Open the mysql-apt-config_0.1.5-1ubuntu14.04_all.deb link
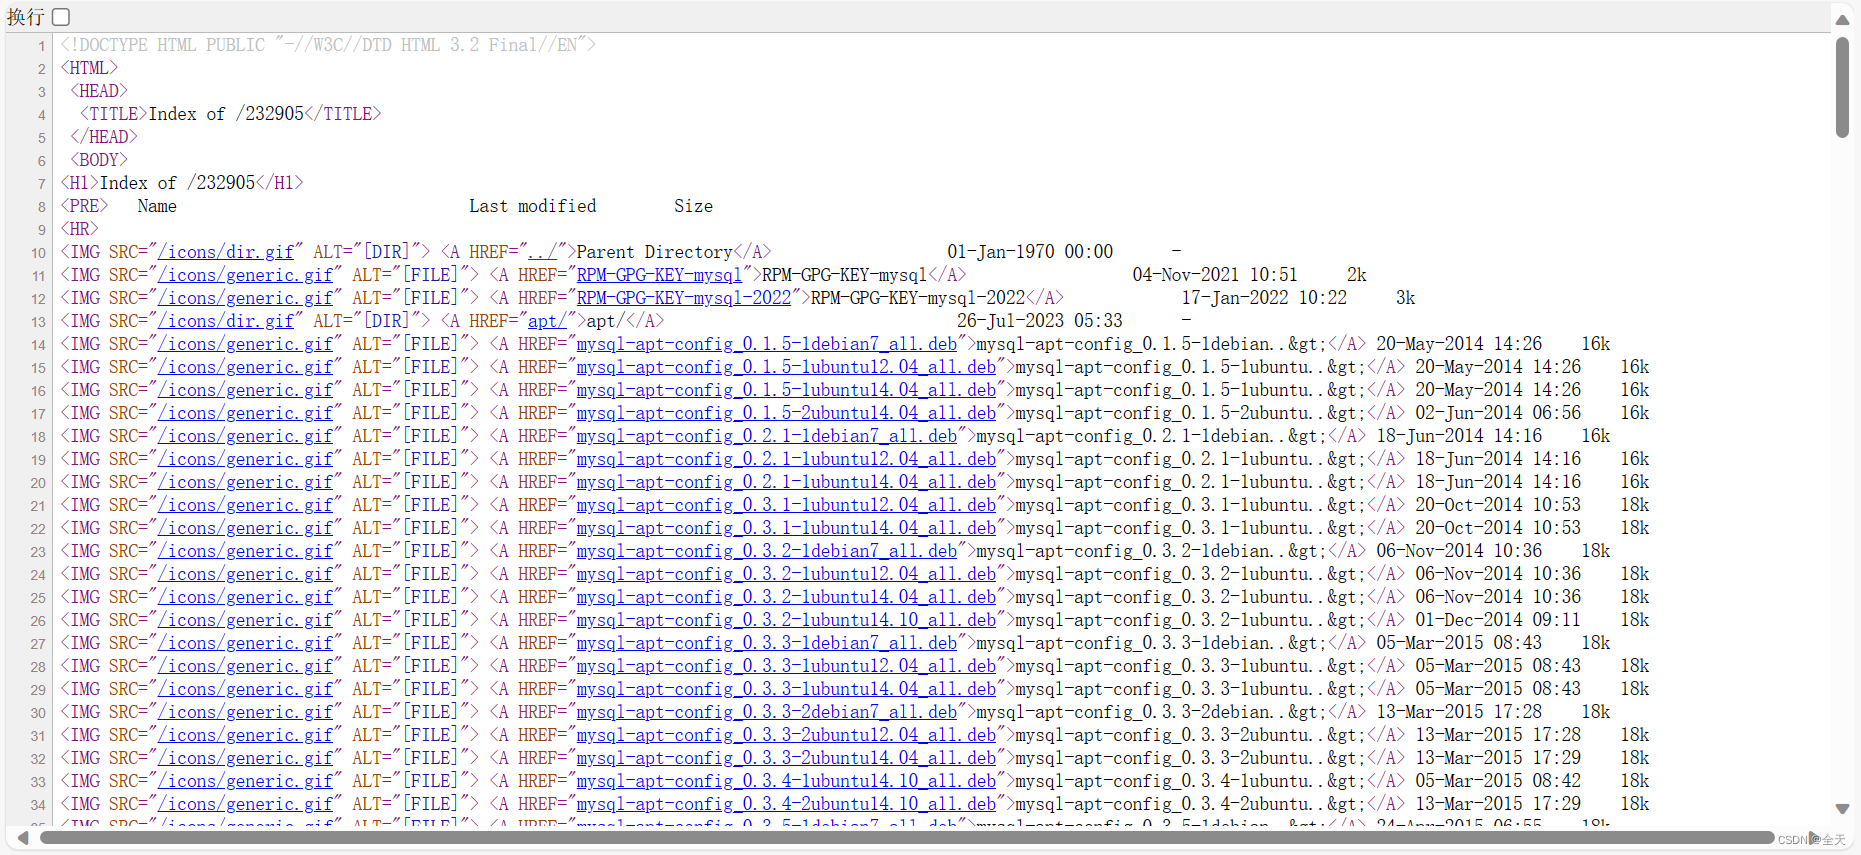Viewport: 1861px width, 855px height. [x=786, y=390]
